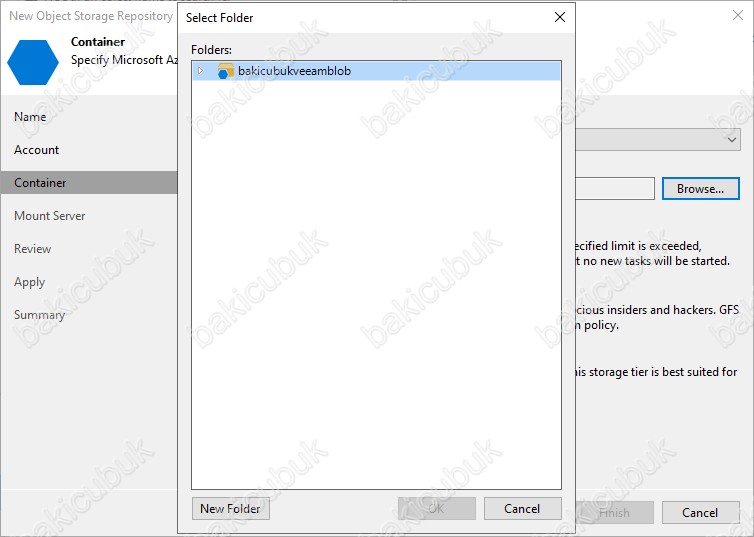The image size is (754, 537).
Task: Click the bold Container heading text
Action: tap(98, 42)
